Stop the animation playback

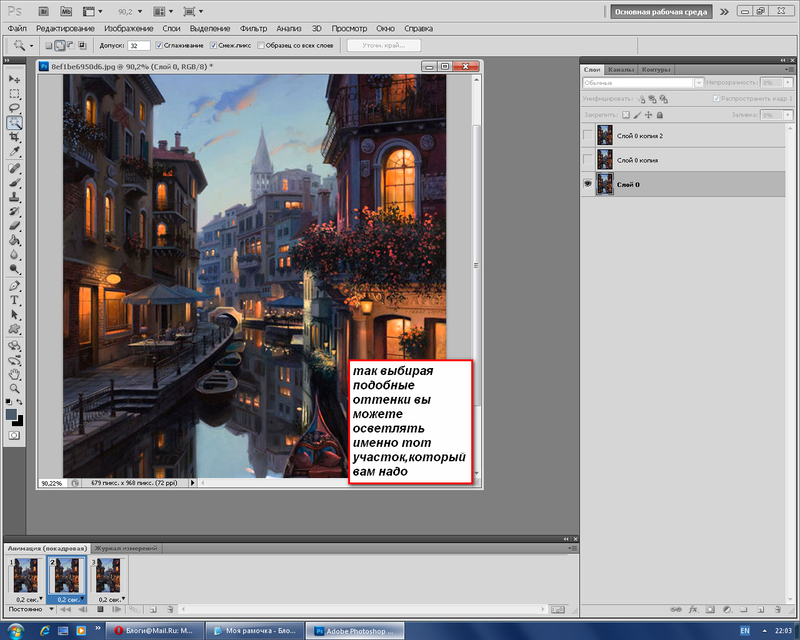click(x=101, y=609)
